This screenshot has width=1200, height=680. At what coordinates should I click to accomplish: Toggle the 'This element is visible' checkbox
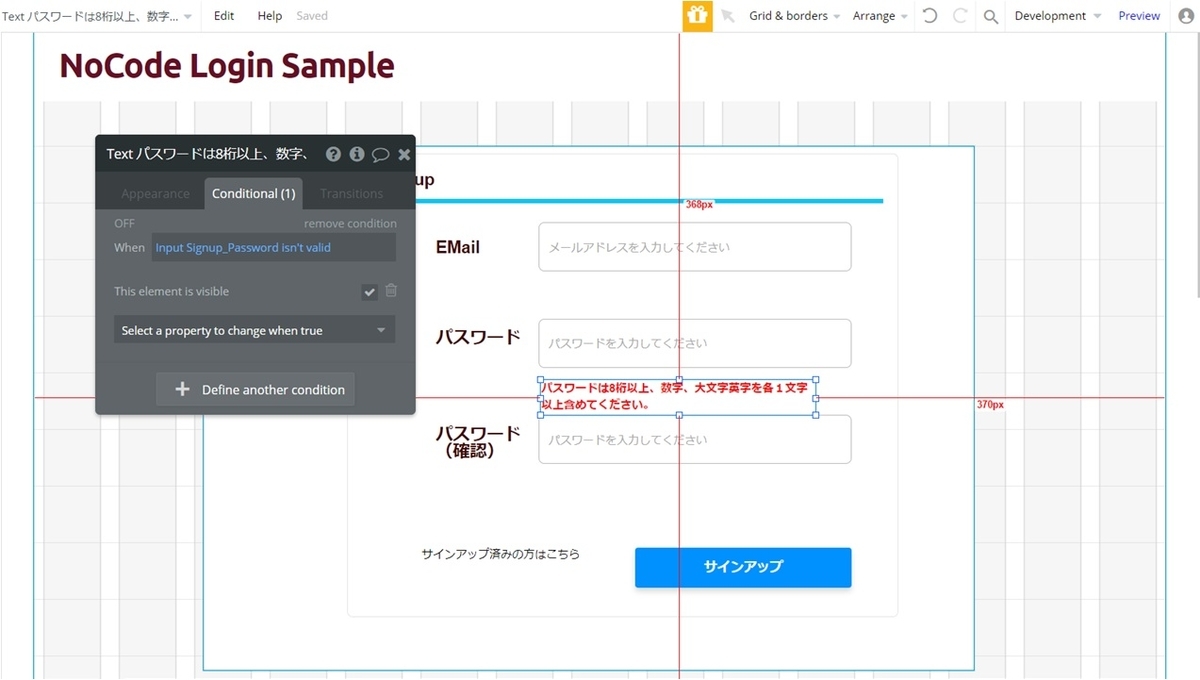pyautogui.click(x=369, y=291)
